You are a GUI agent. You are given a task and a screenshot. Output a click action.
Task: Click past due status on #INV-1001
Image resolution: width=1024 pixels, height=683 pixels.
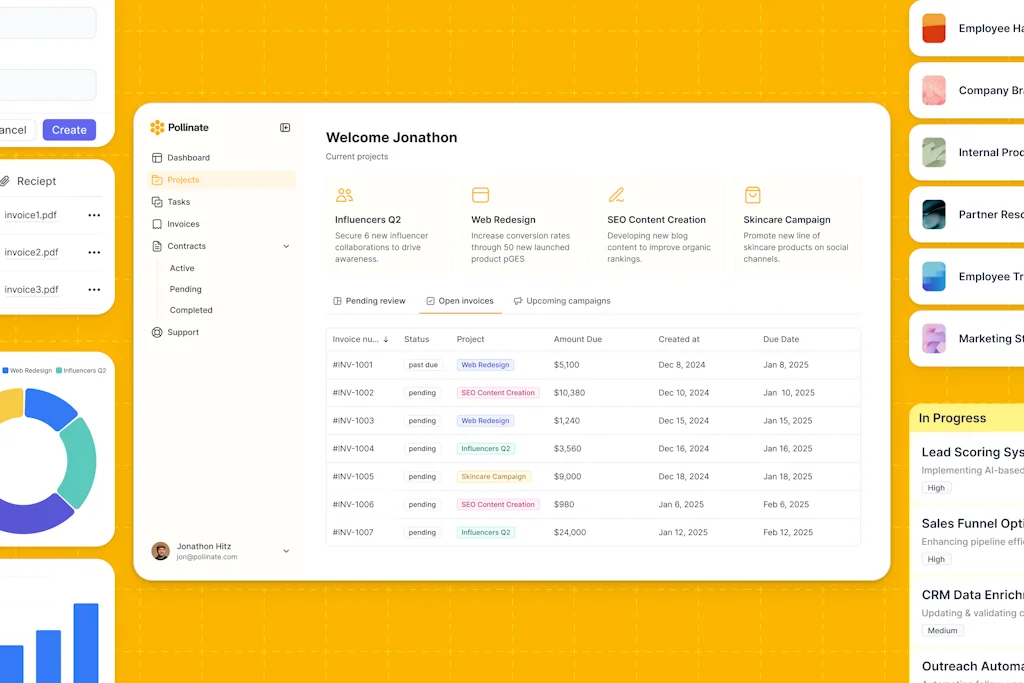click(x=422, y=365)
